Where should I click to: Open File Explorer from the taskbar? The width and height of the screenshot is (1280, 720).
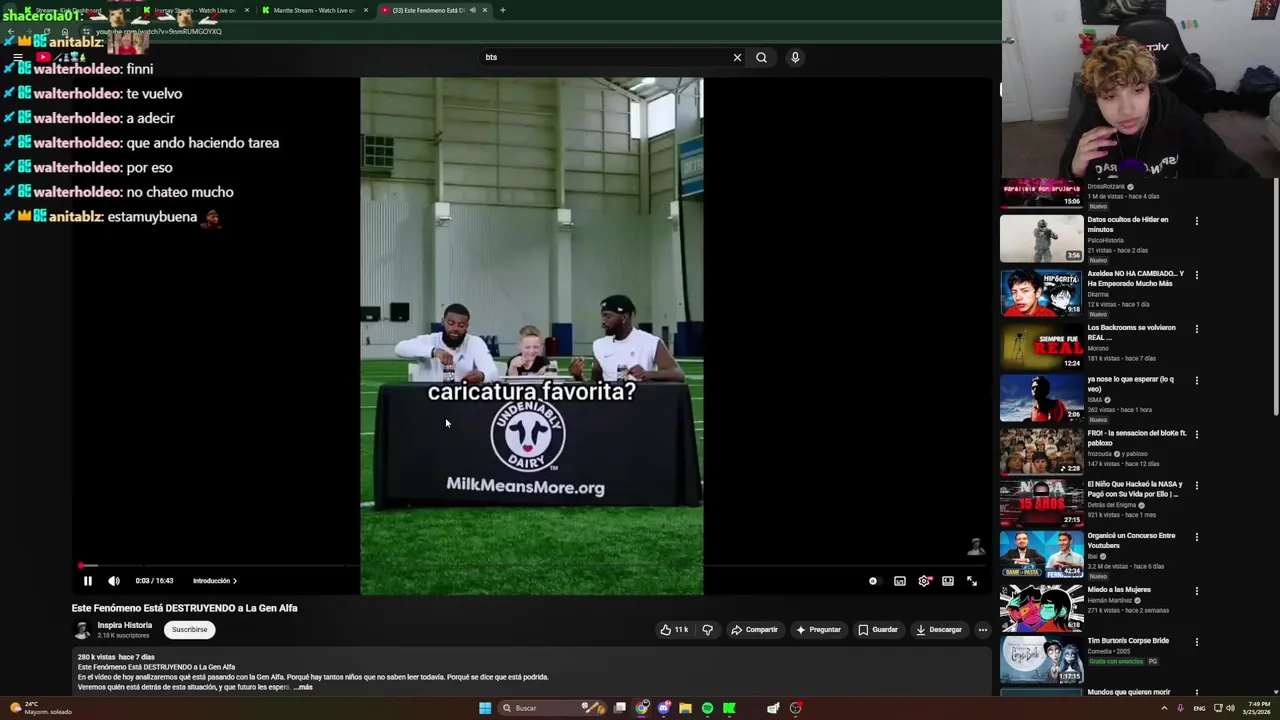tap(685, 708)
